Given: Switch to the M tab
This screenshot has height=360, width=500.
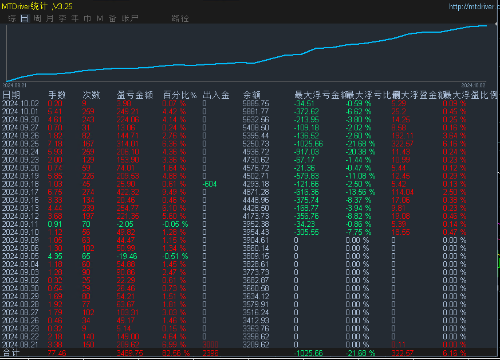Looking at the screenshot, I should (x=100, y=18).
